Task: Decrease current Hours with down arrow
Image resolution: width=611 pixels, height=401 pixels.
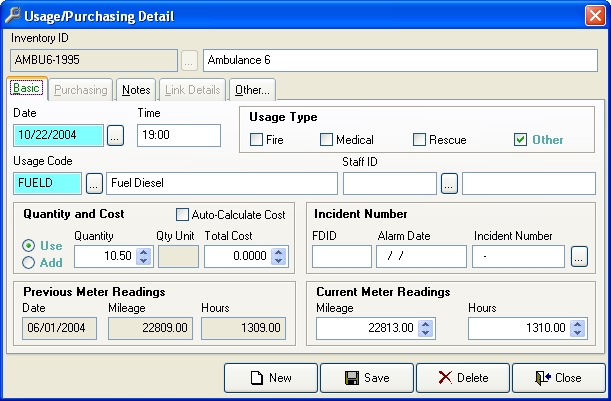Action: [x=577, y=333]
